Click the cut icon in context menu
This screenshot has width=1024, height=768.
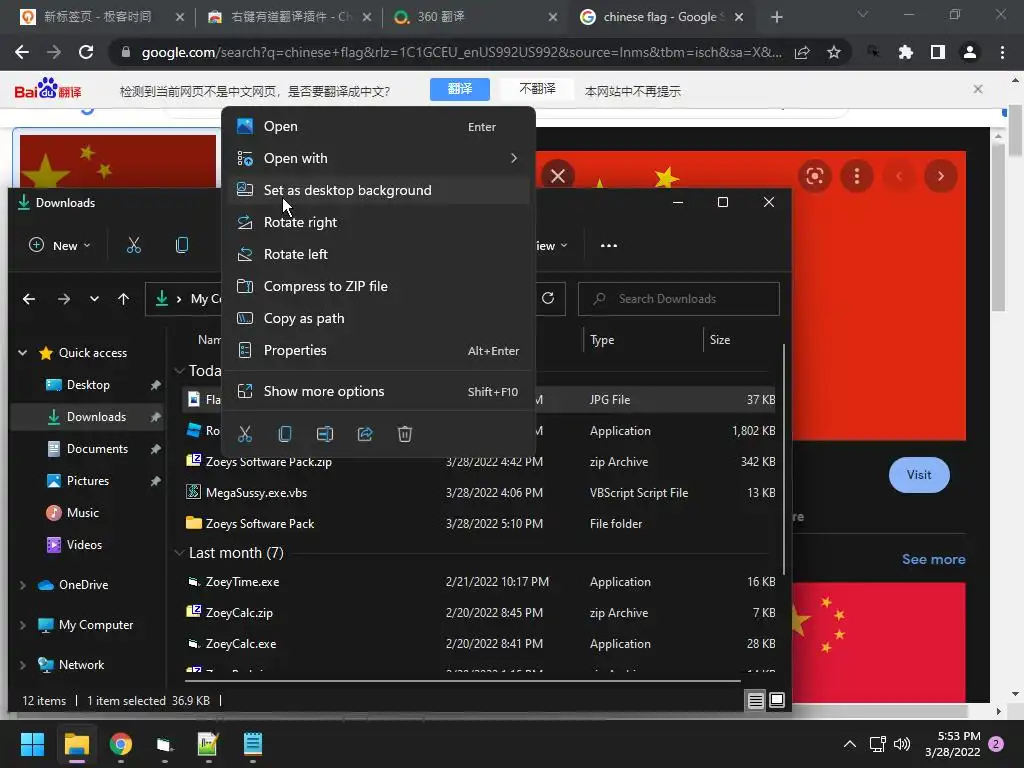[245, 434]
